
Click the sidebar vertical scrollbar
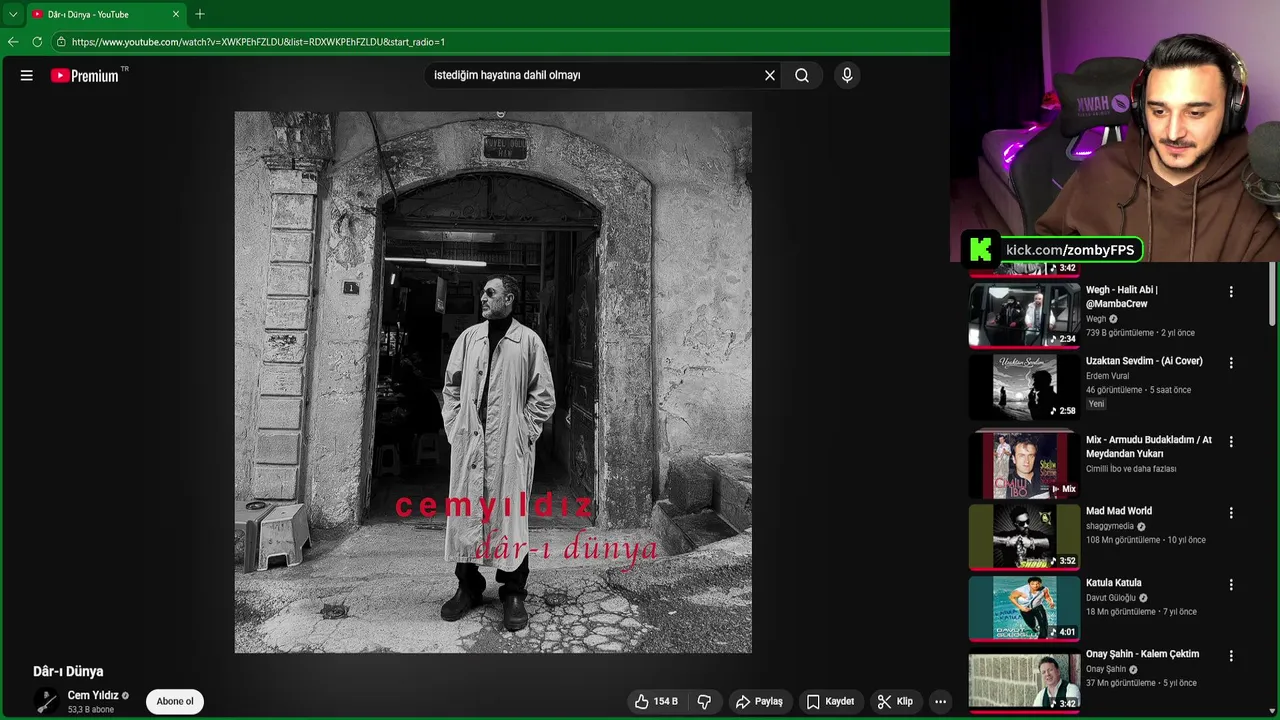point(1273,295)
